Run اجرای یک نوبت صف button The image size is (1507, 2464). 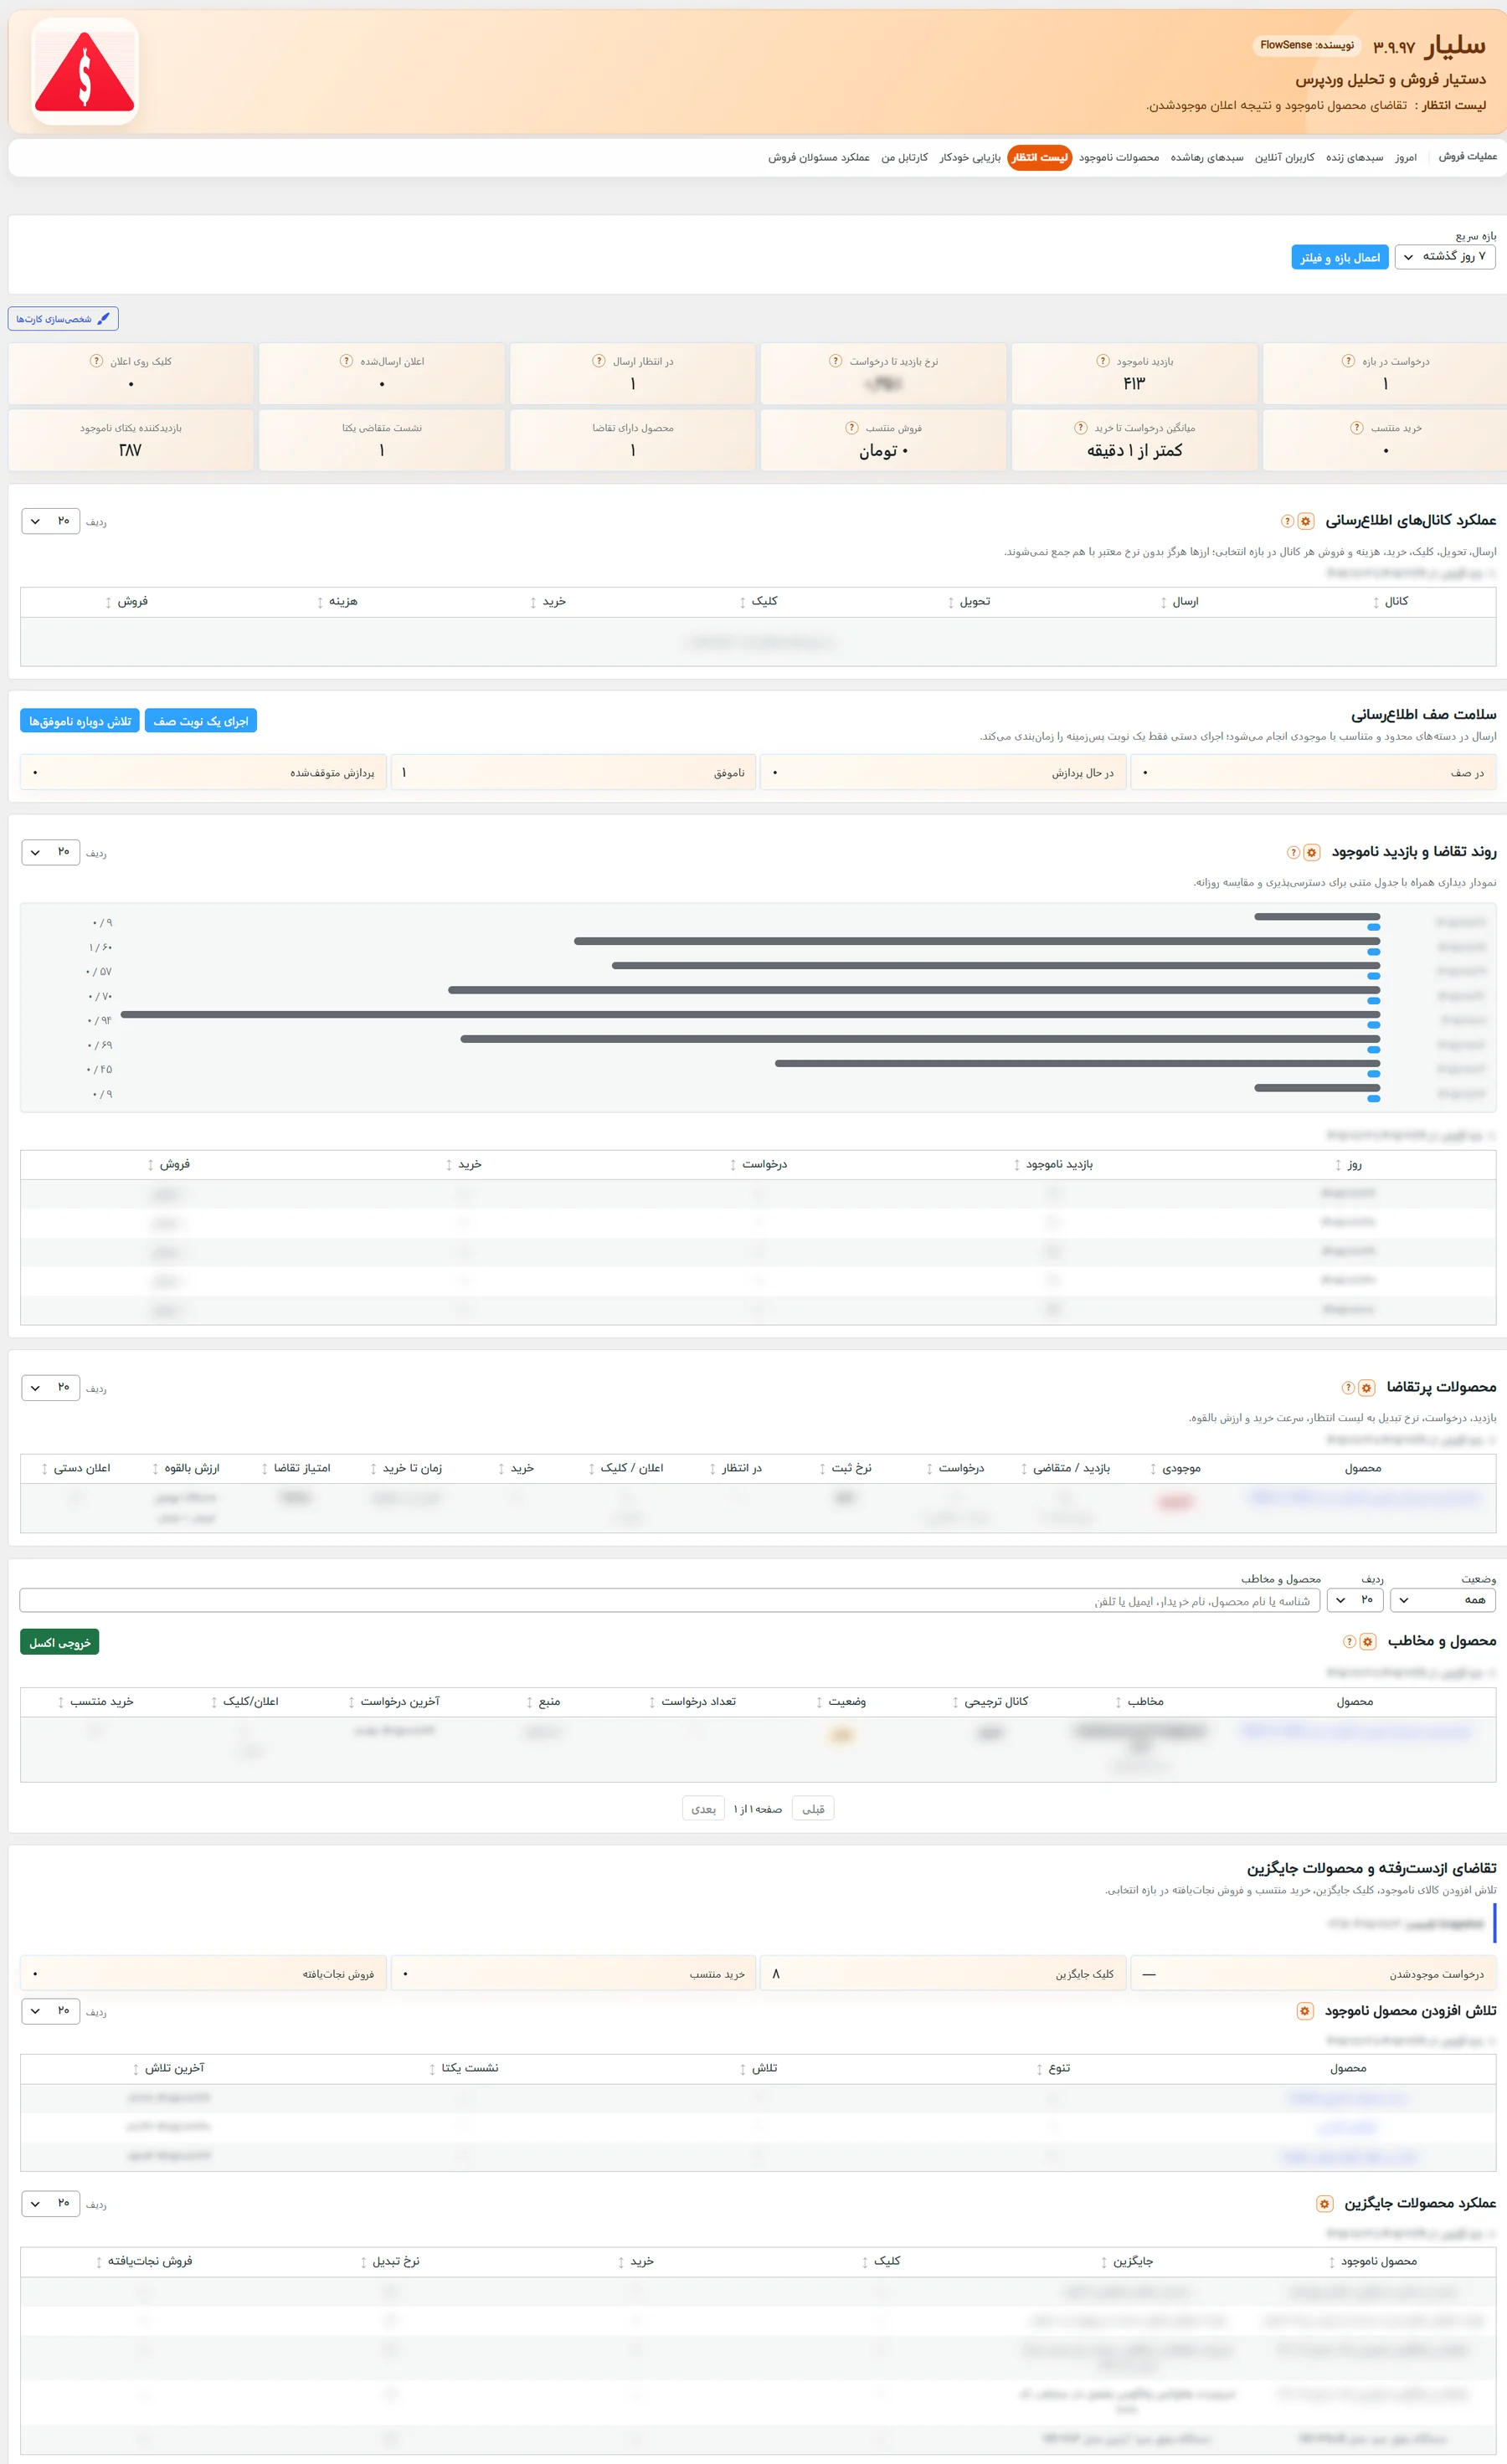pyautogui.click(x=201, y=721)
